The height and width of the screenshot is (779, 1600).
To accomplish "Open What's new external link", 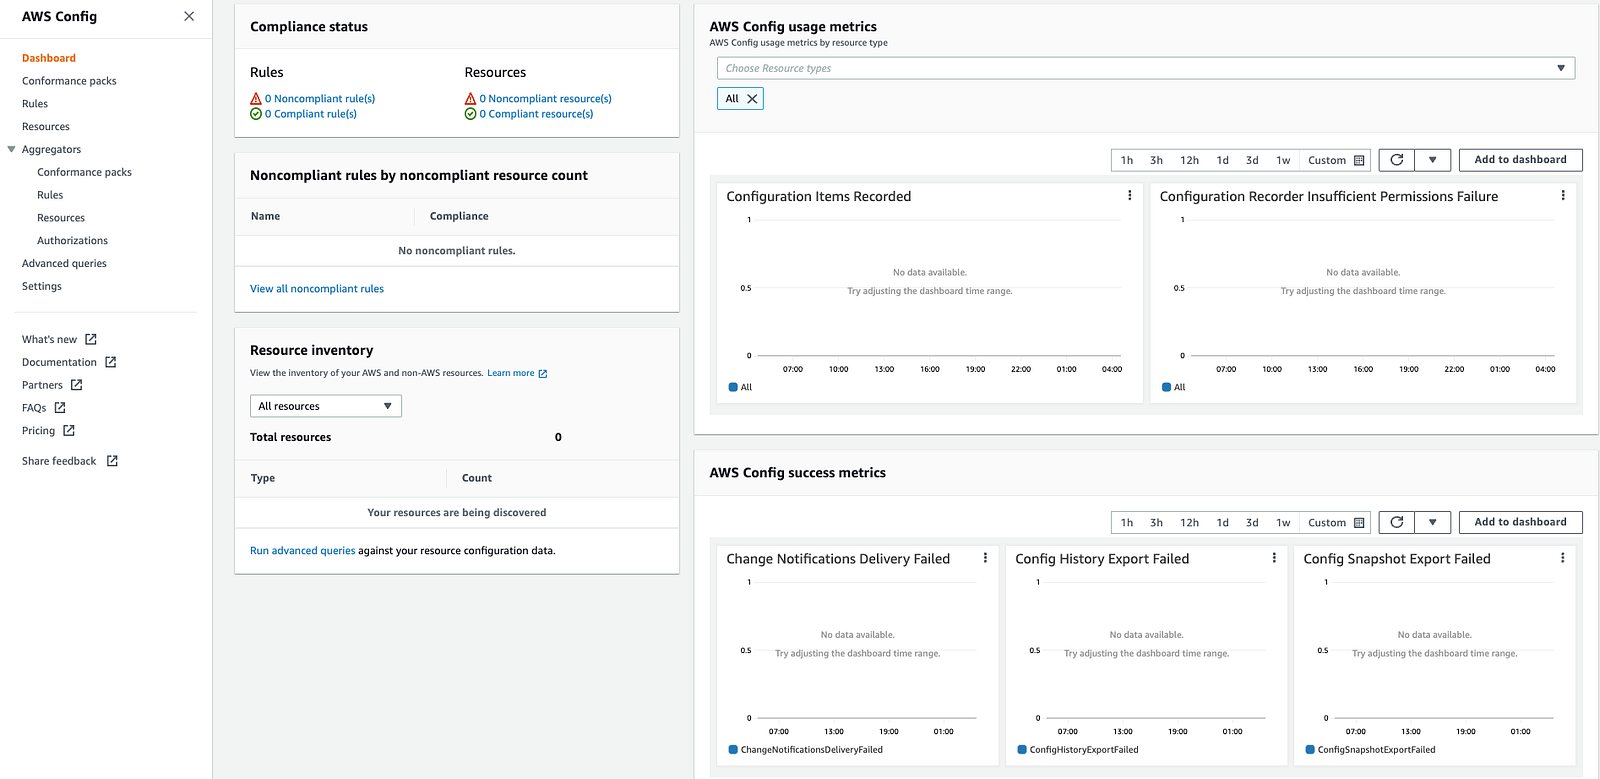I will click(59, 340).
